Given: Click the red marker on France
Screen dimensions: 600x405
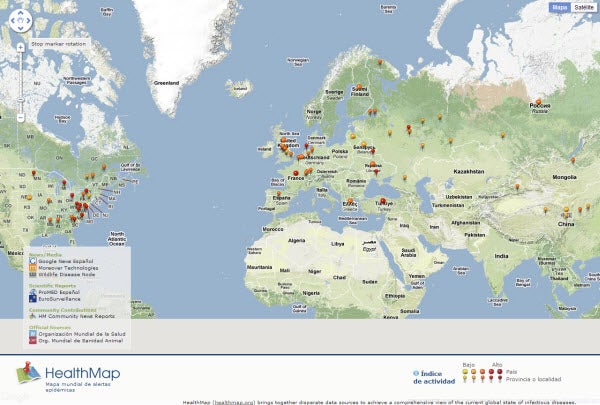Looking at the screenshot, I should click(x=295, y=173).
